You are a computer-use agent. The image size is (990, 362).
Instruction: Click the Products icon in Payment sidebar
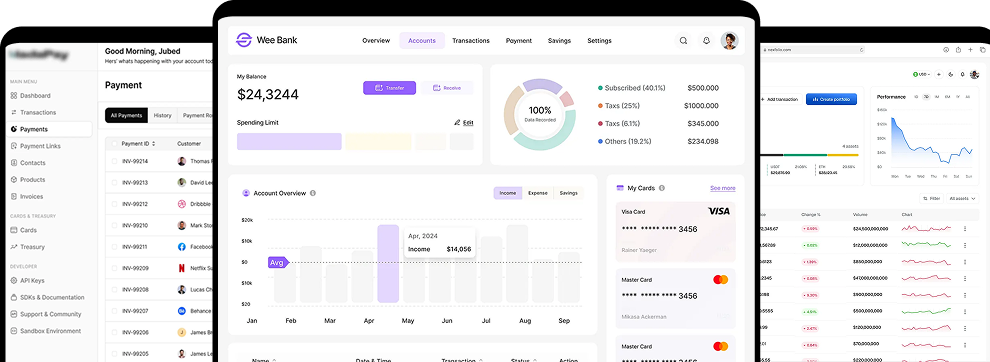14,179
